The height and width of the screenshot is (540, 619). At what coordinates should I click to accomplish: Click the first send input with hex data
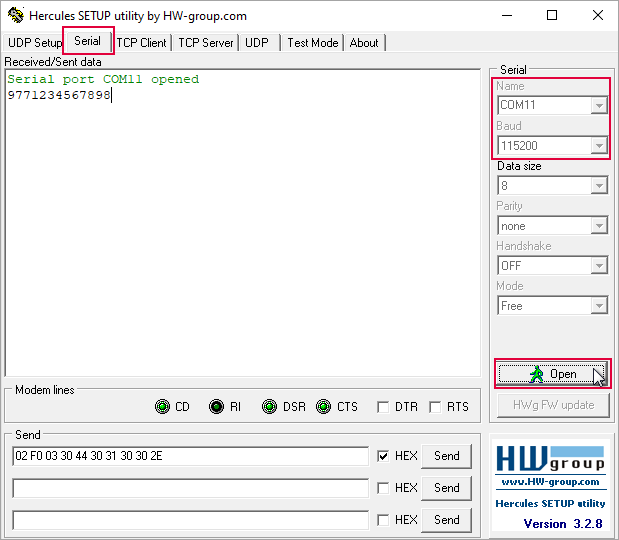191,456
